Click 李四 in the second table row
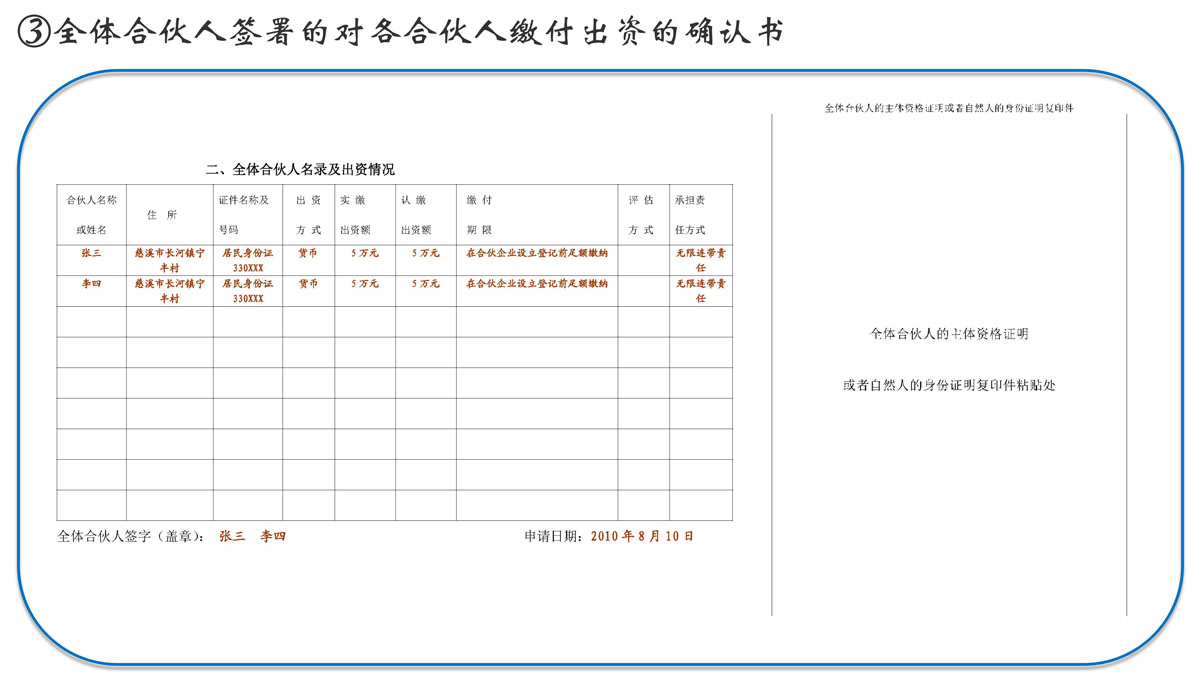The height and width of the screenshot is (676, 1201). pos(91,284)
